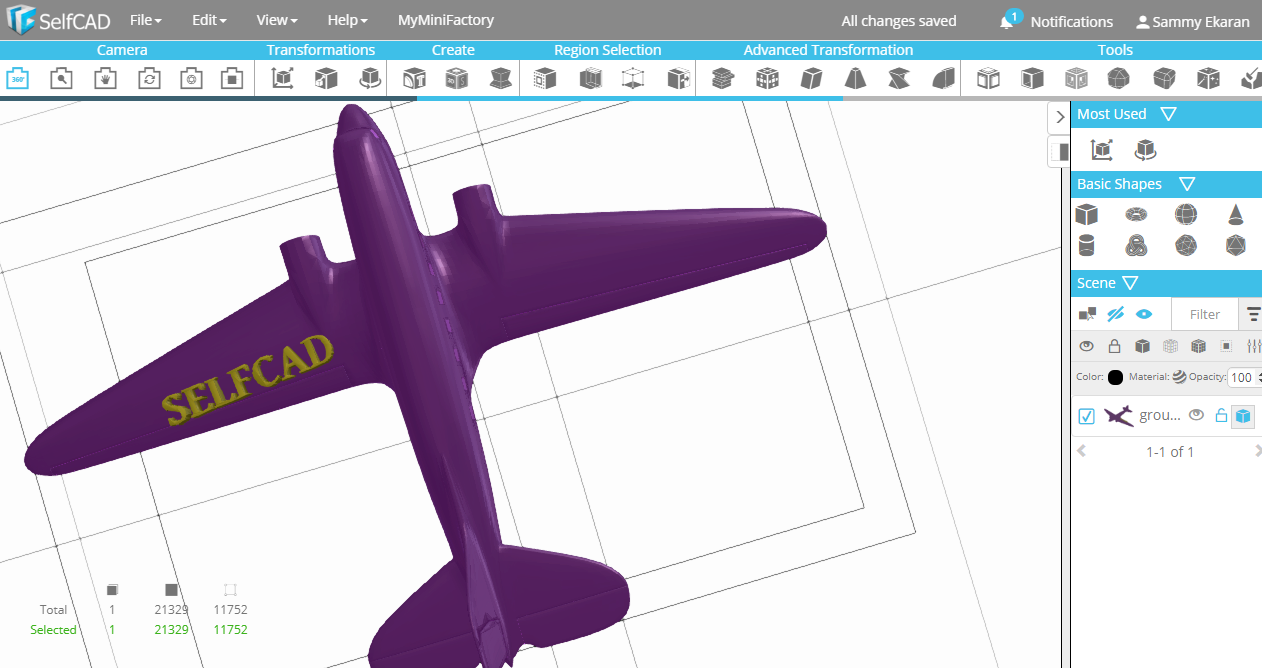
Task: Select the camera zoom tool icon
Action: [61, 78]
